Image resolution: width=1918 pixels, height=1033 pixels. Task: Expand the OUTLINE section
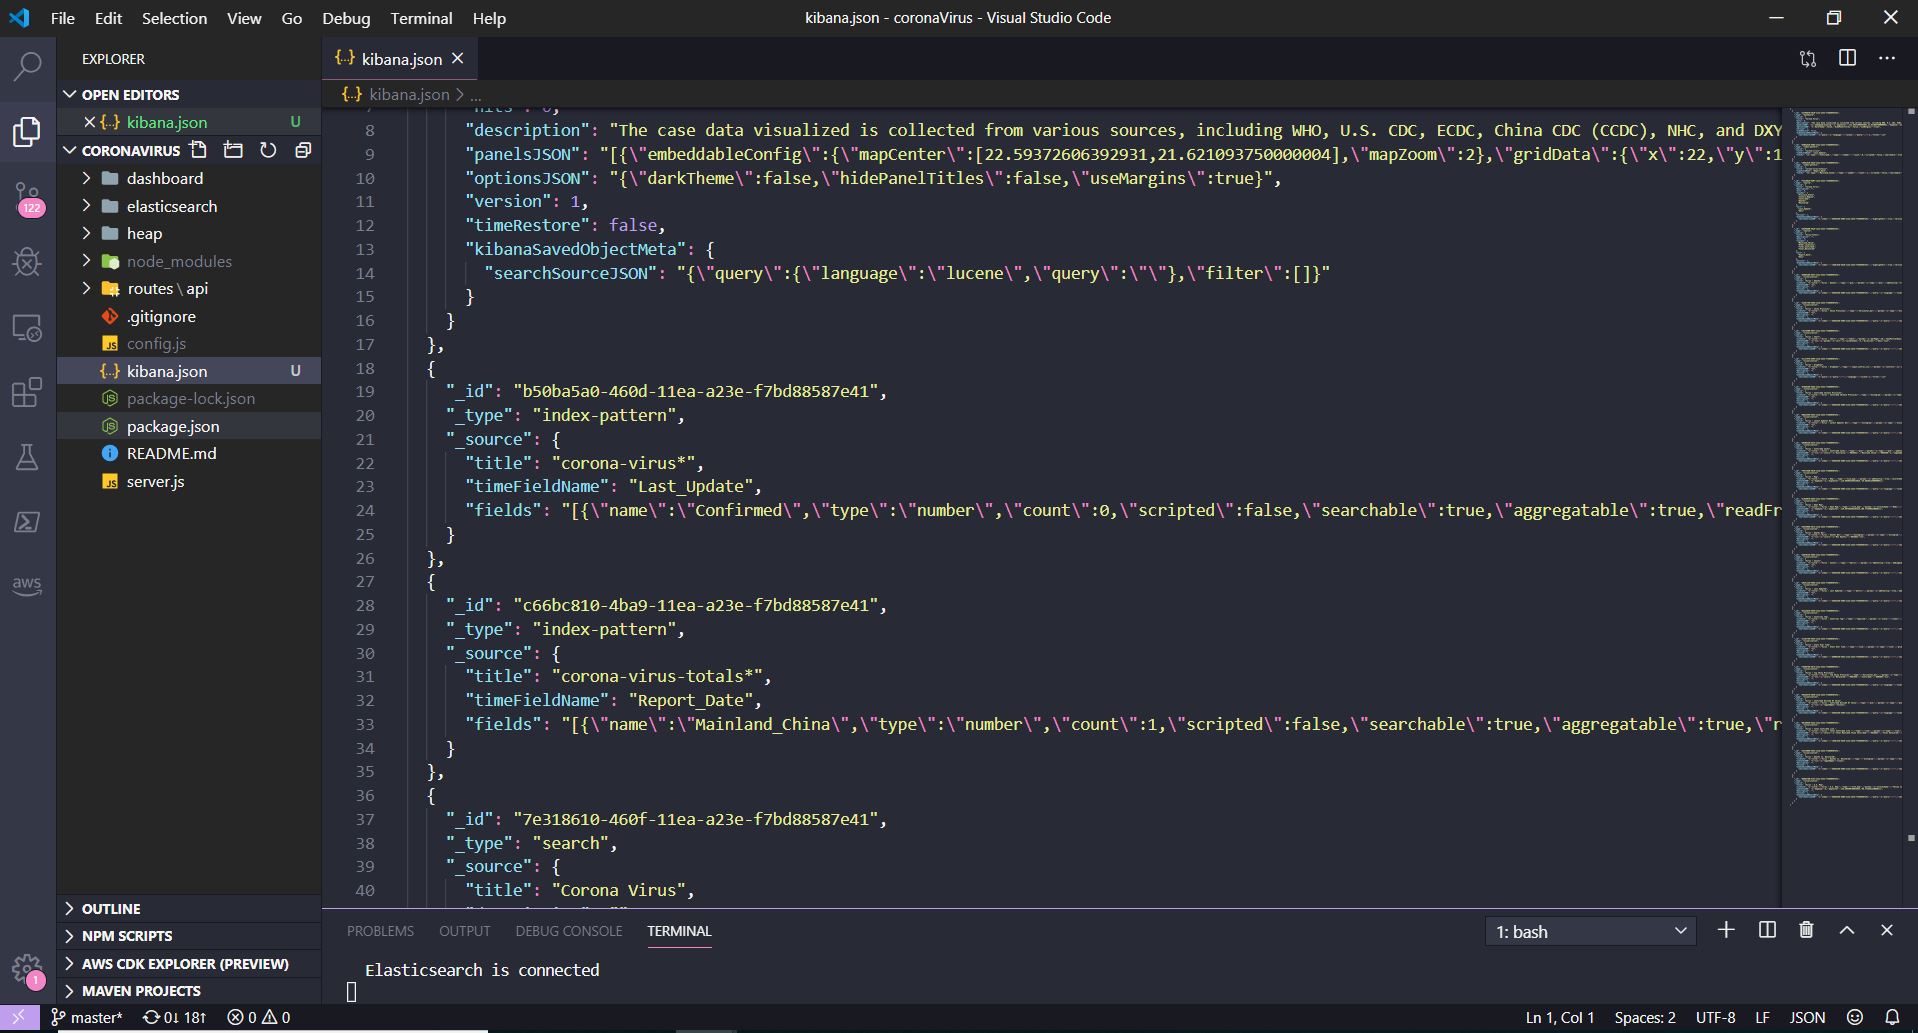tap(189, 909)
